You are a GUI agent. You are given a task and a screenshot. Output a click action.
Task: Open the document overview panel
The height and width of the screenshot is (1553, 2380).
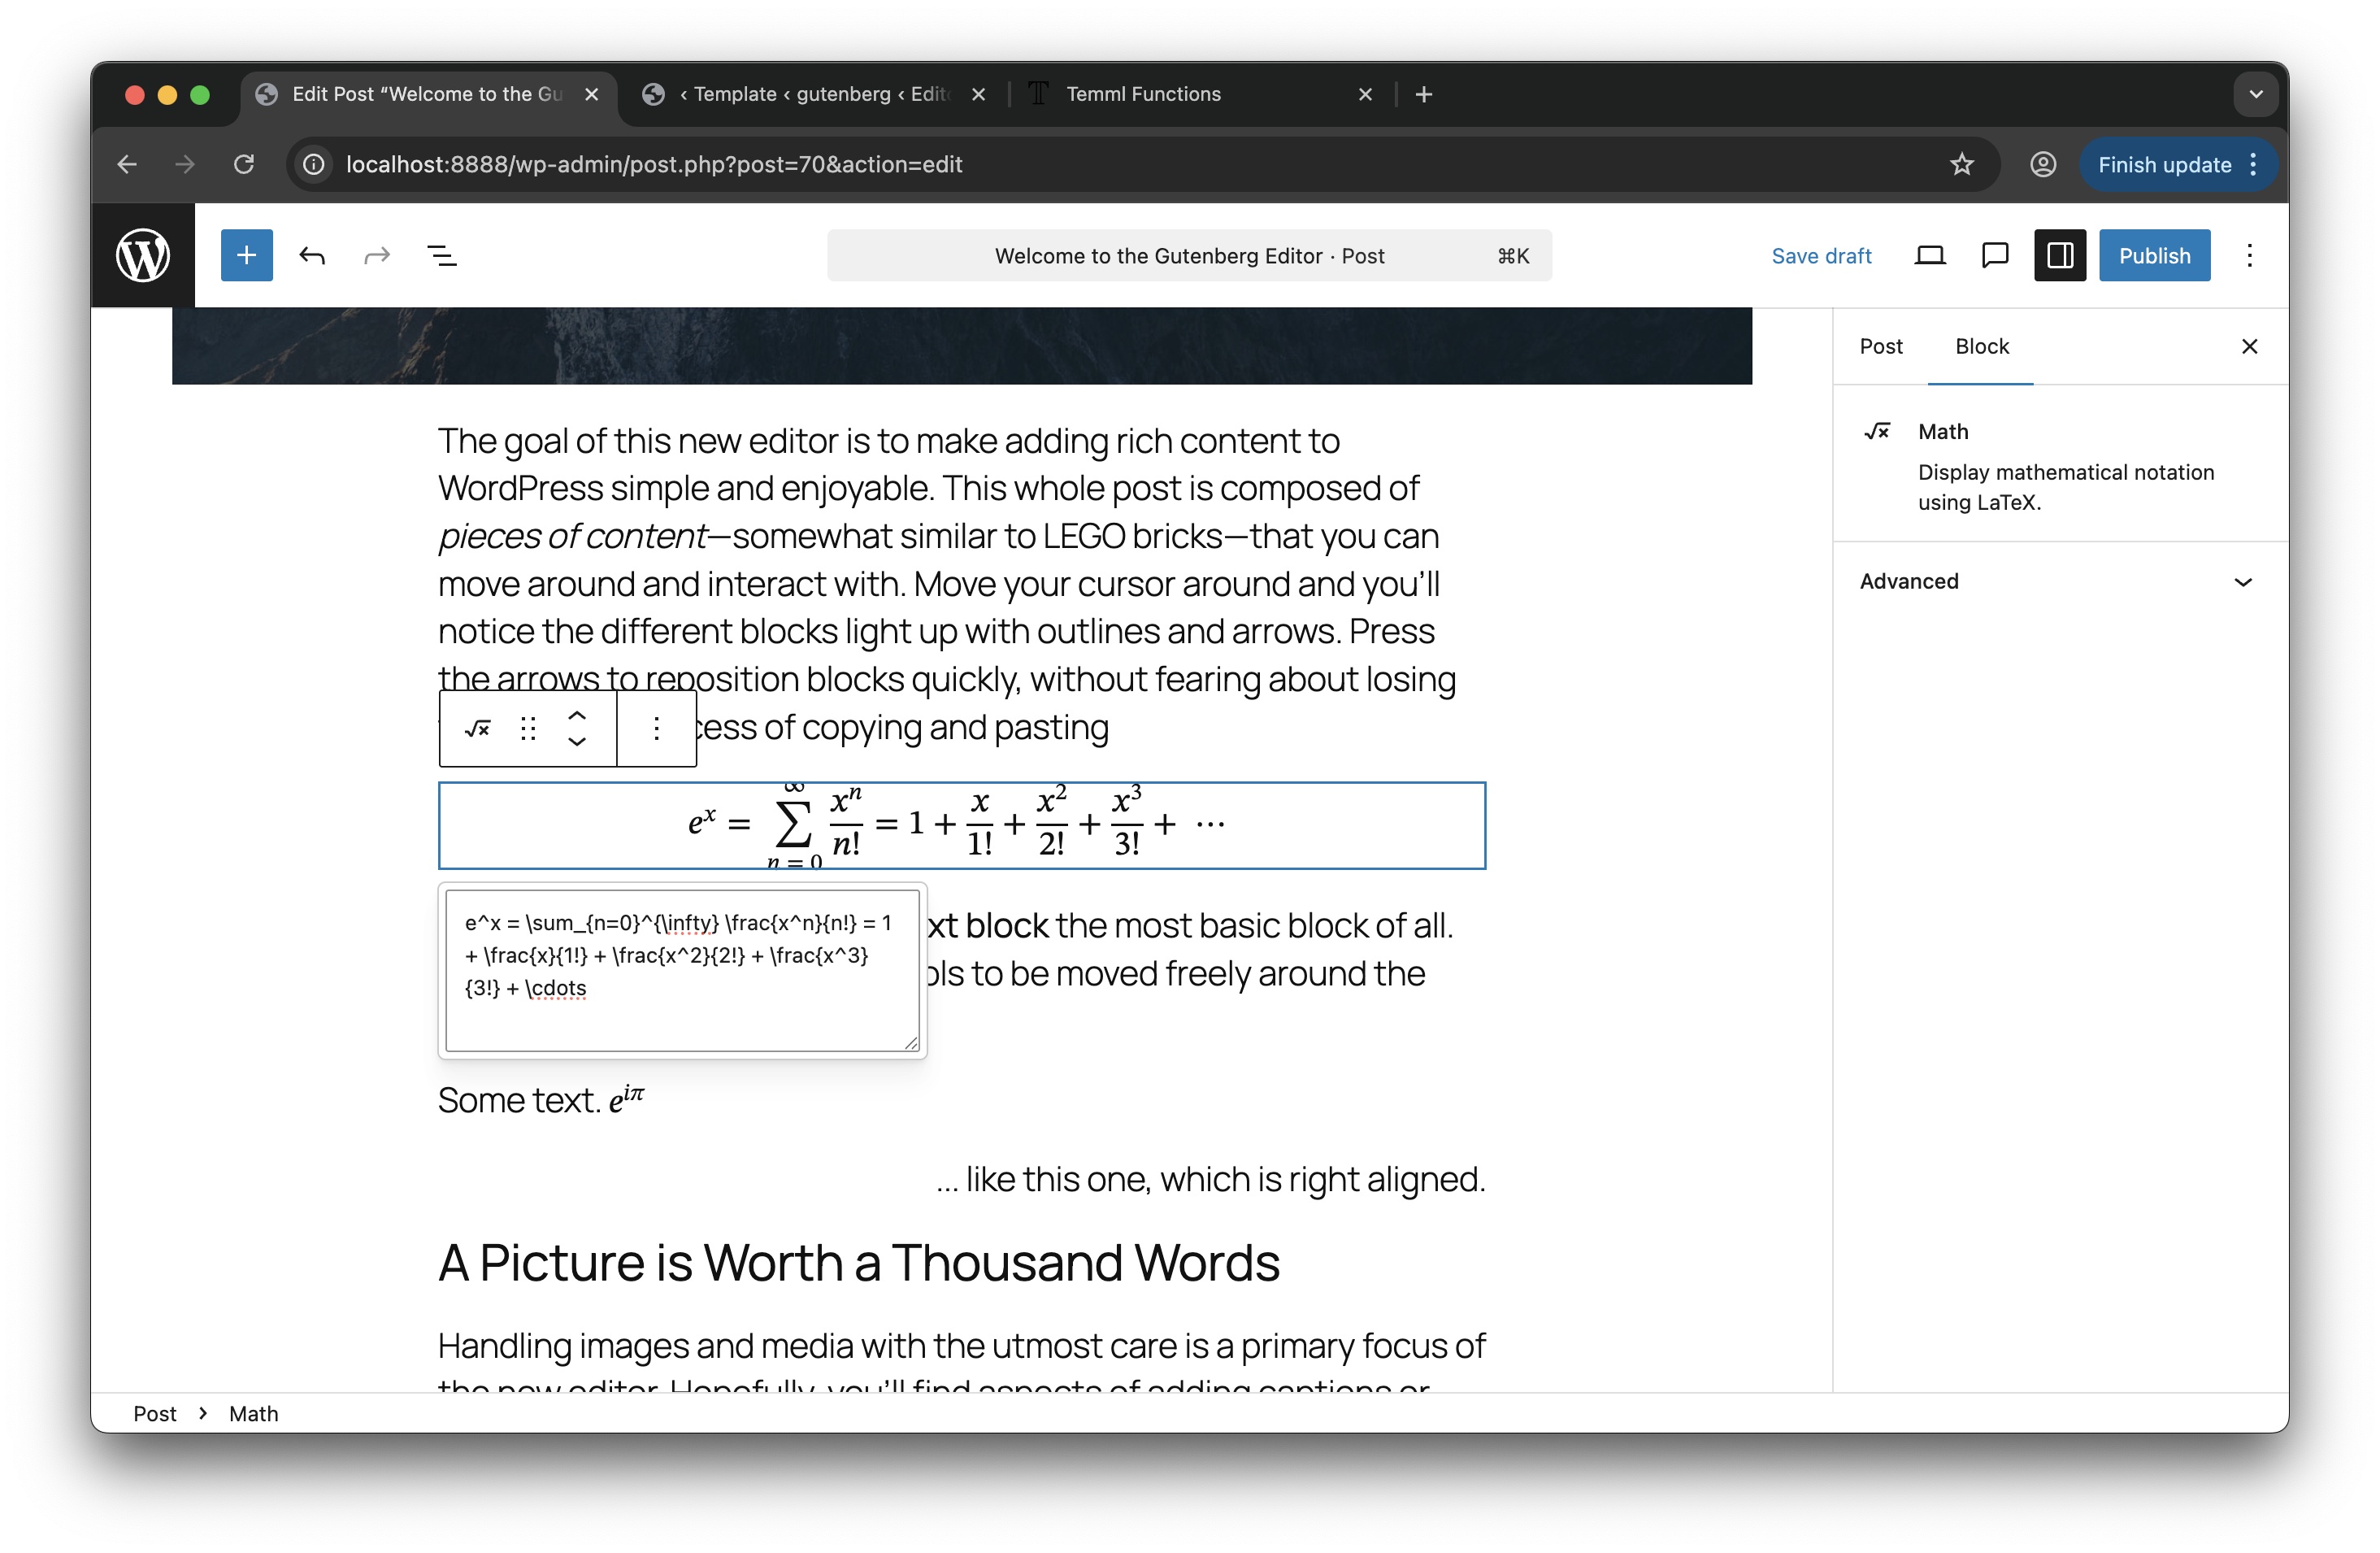tap(443, 255)
